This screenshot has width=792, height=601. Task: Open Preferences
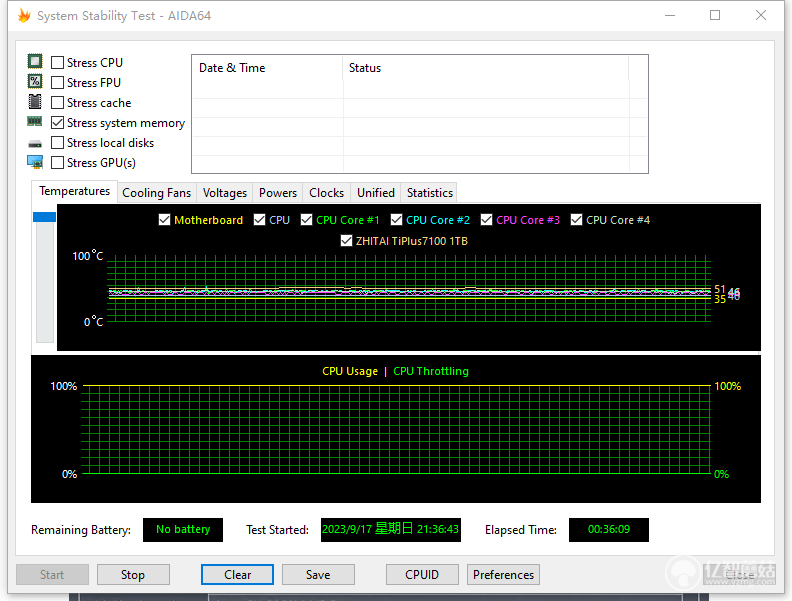click(x=504, y=575)
